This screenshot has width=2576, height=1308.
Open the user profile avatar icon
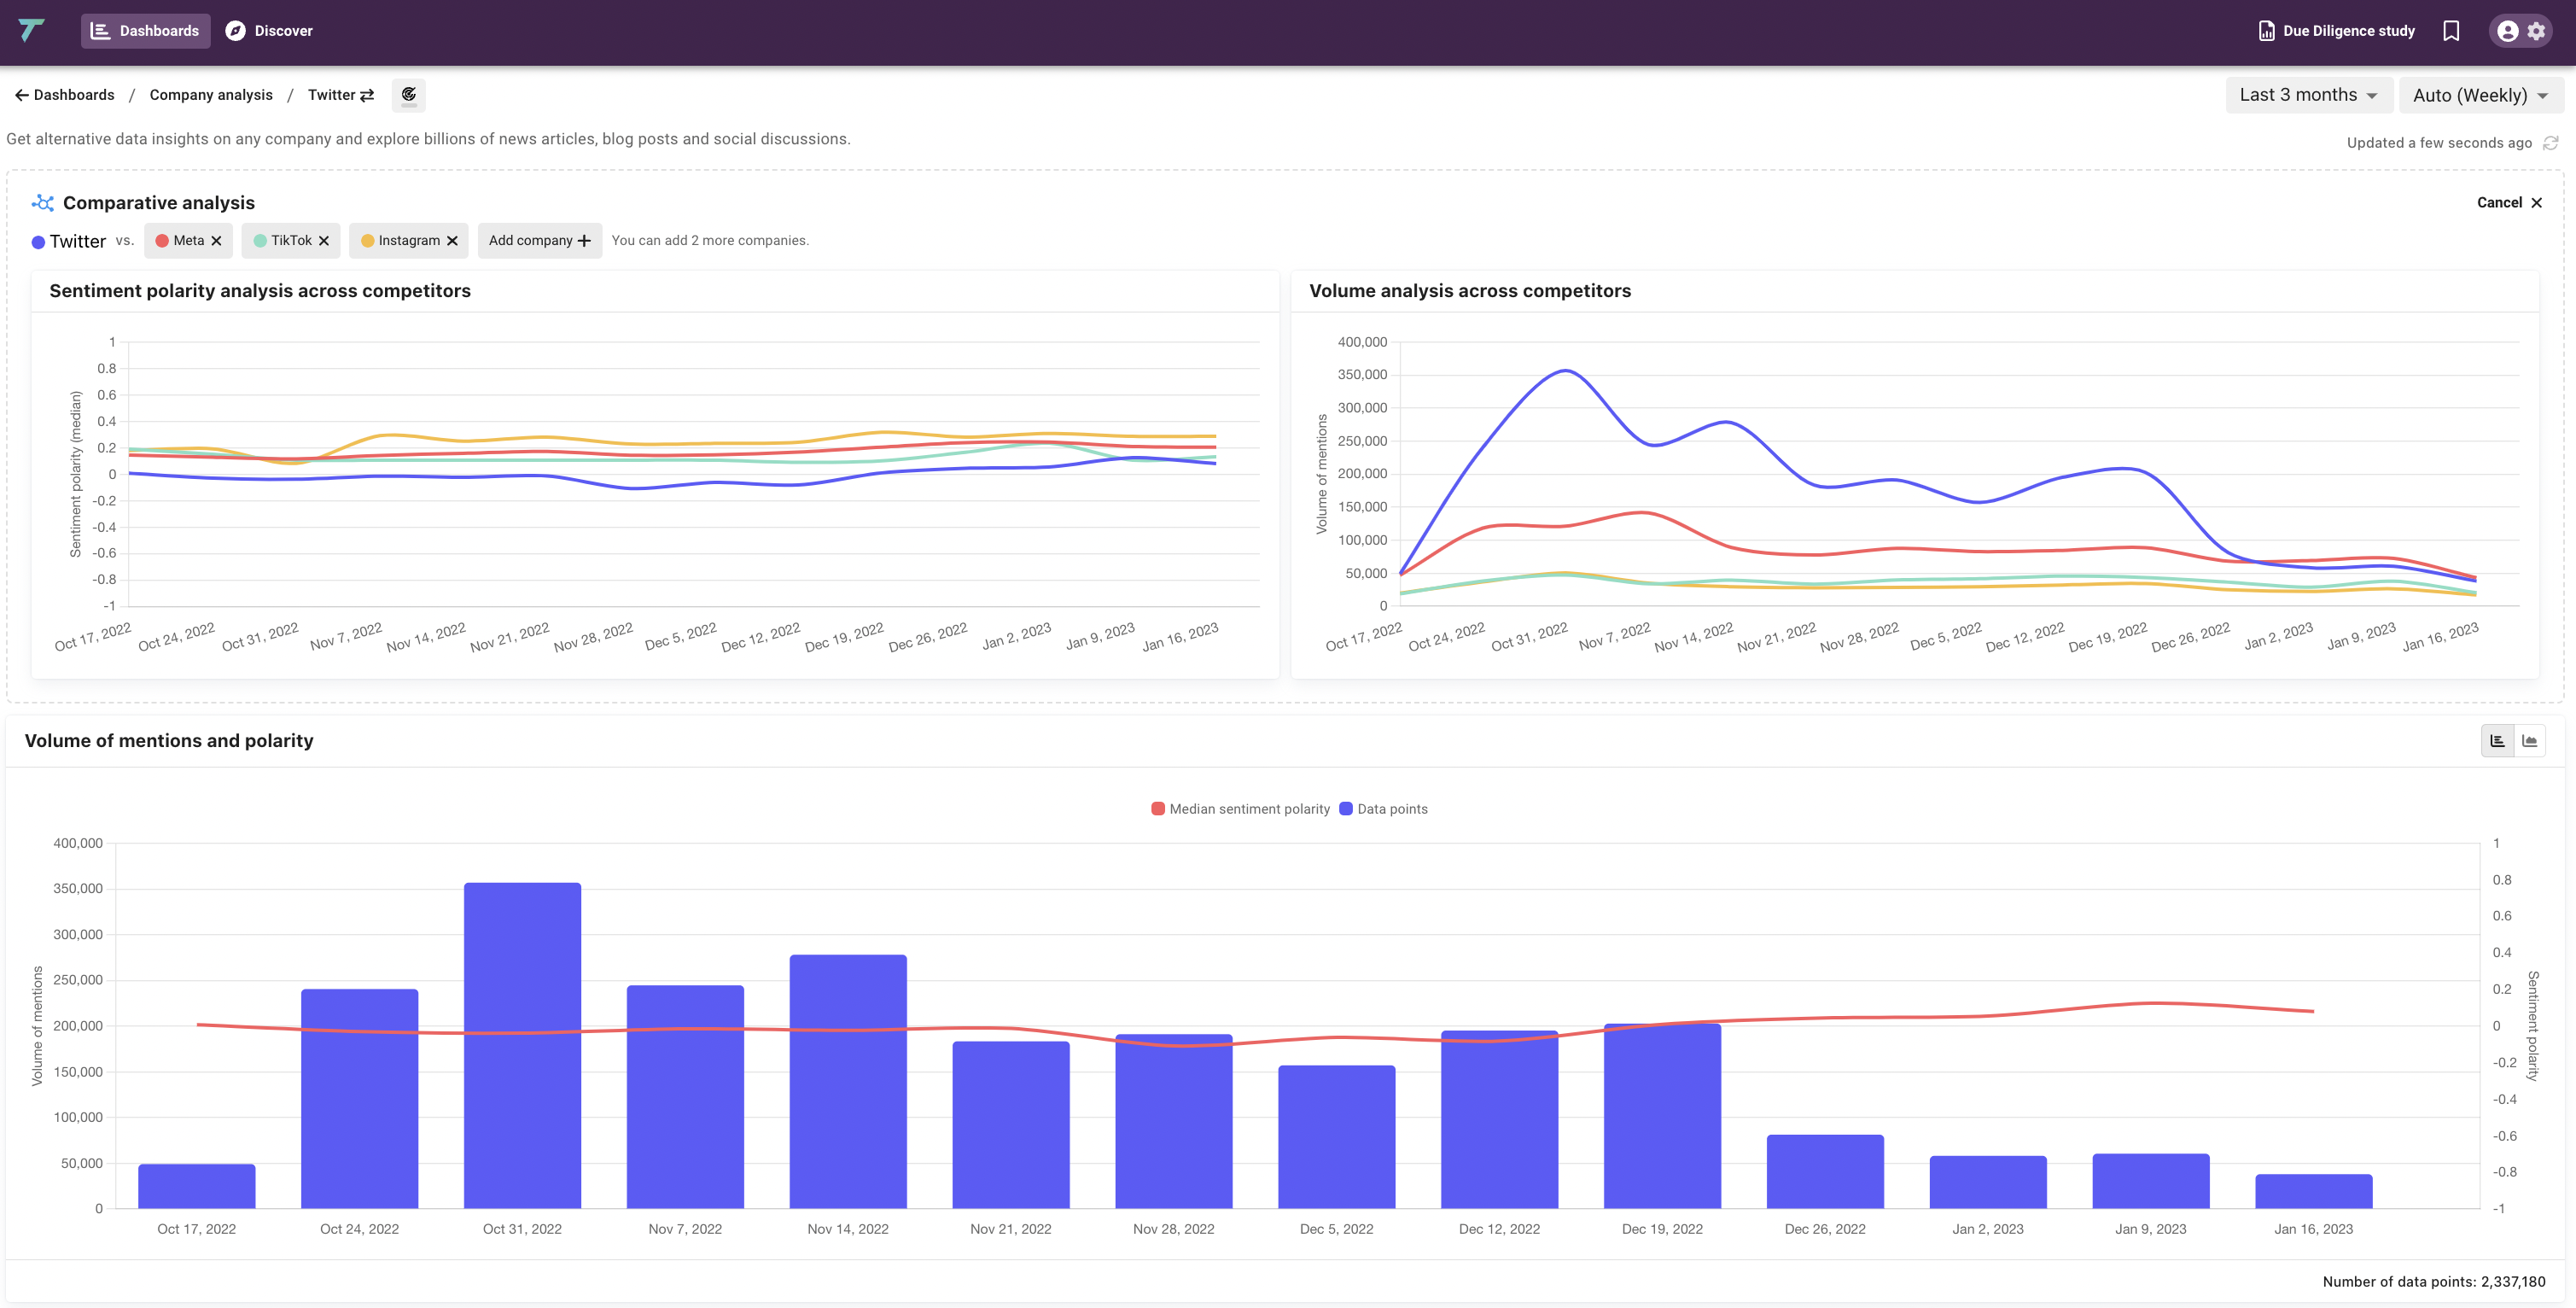2507,31
